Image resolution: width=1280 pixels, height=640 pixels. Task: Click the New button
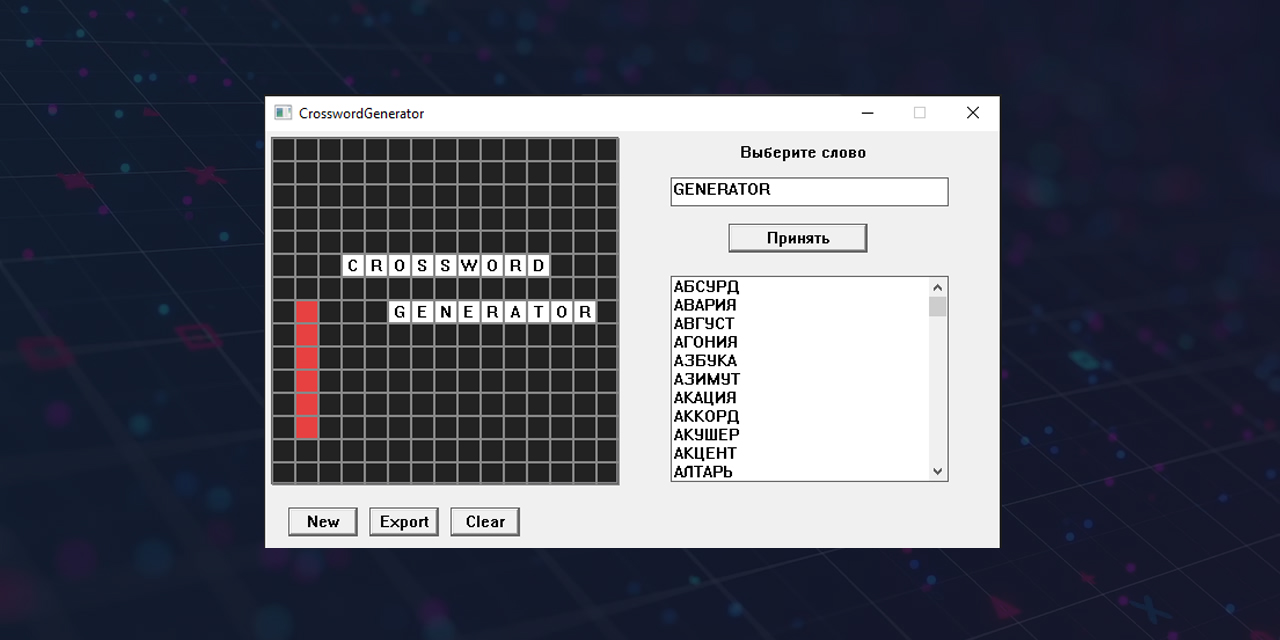point(322,521)
